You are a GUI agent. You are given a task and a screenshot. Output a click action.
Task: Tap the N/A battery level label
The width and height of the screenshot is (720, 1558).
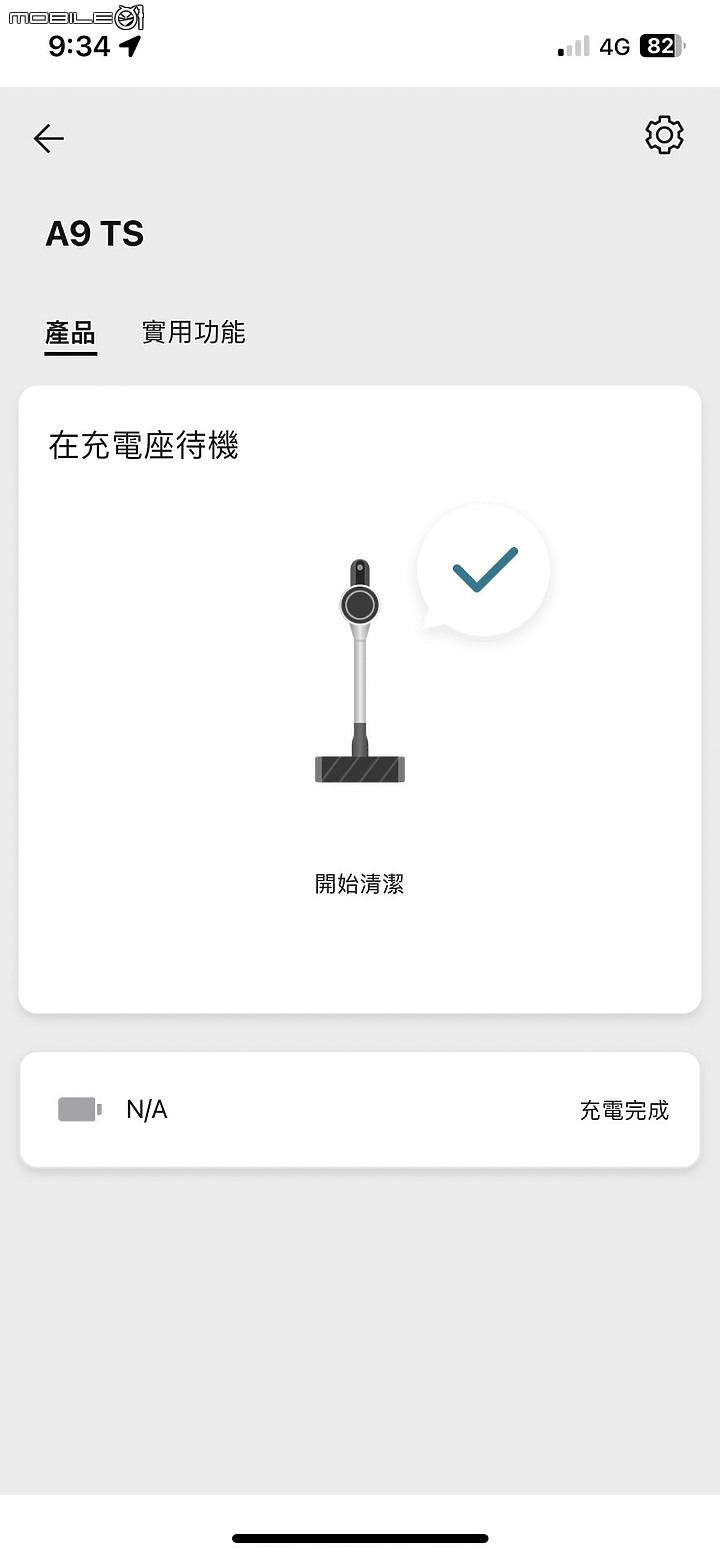pos(147,1109)
